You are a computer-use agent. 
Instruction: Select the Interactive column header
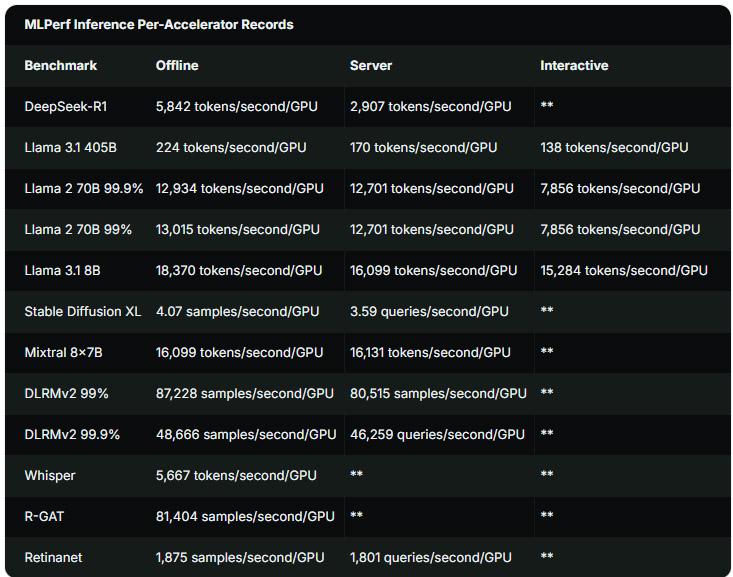[574, 65]
